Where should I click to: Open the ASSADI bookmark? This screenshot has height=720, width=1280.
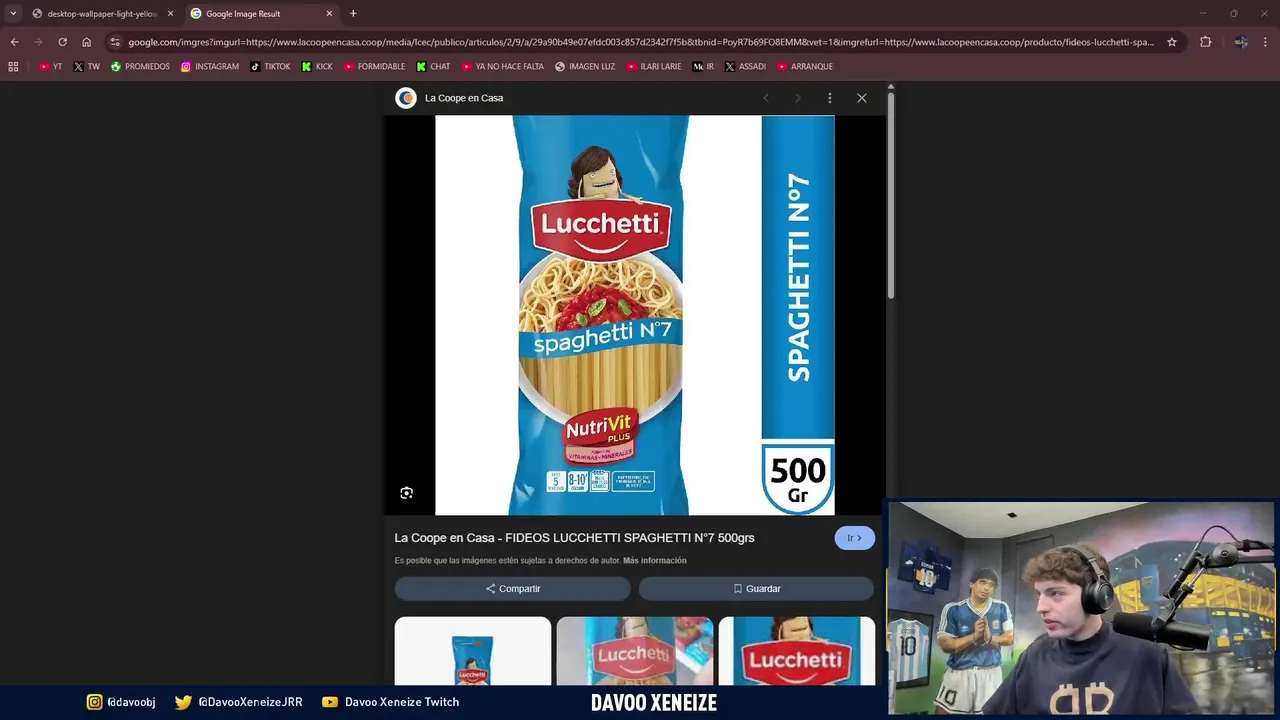point(745,66)
